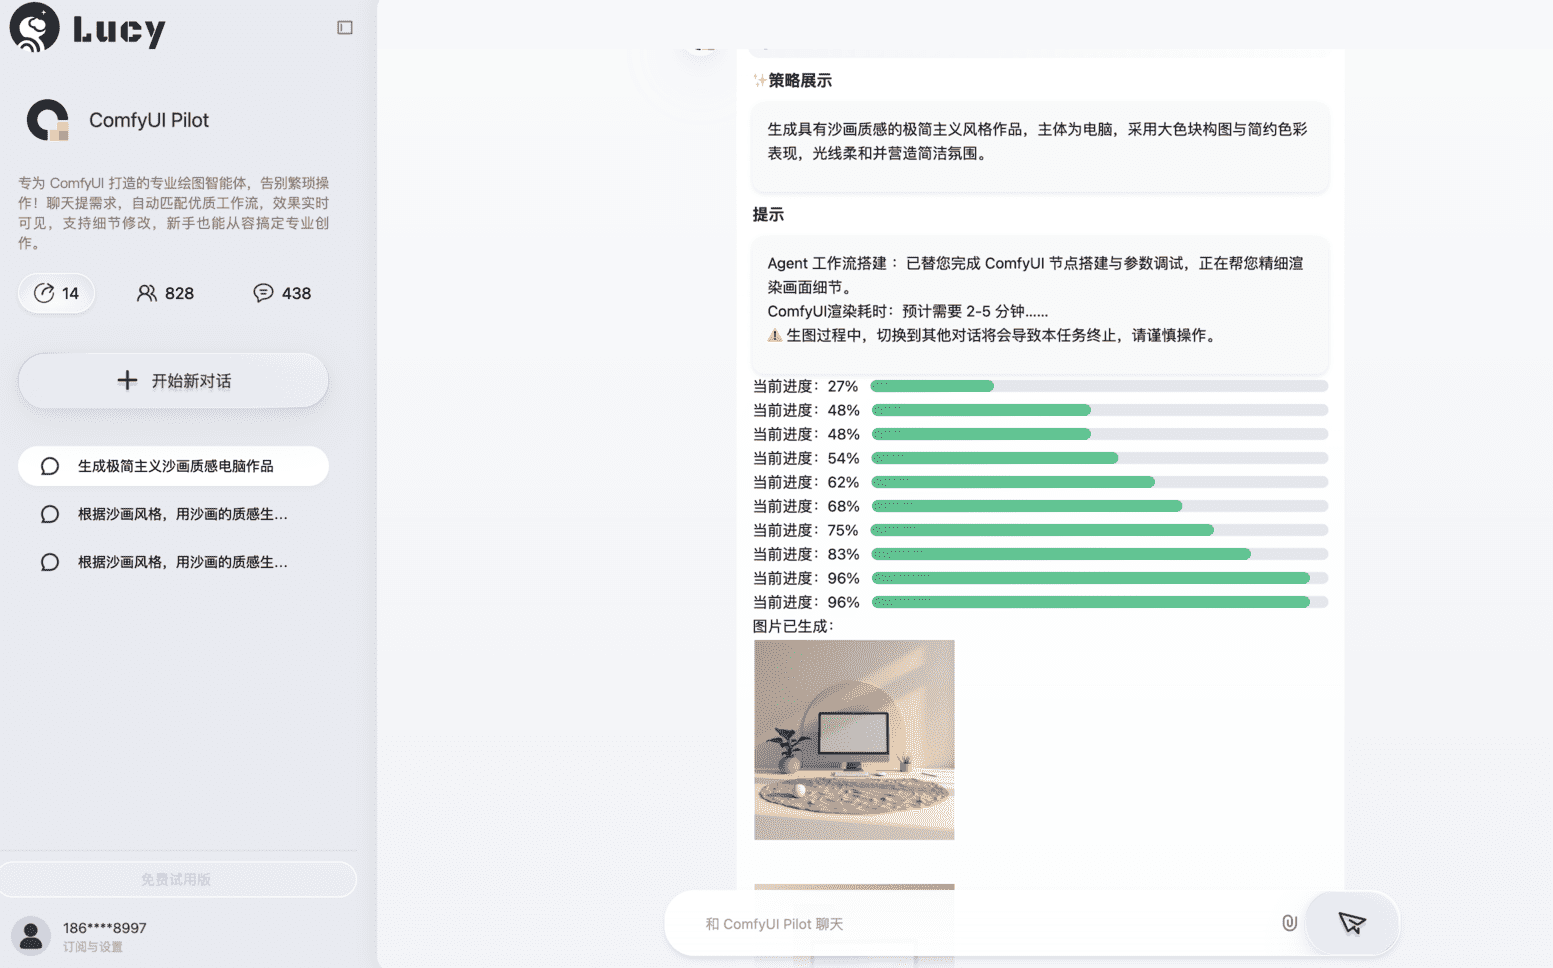Click the sparkle icon beside 策略展示
The height and width of the screenshot is (968, 1553).
(760, 81)
